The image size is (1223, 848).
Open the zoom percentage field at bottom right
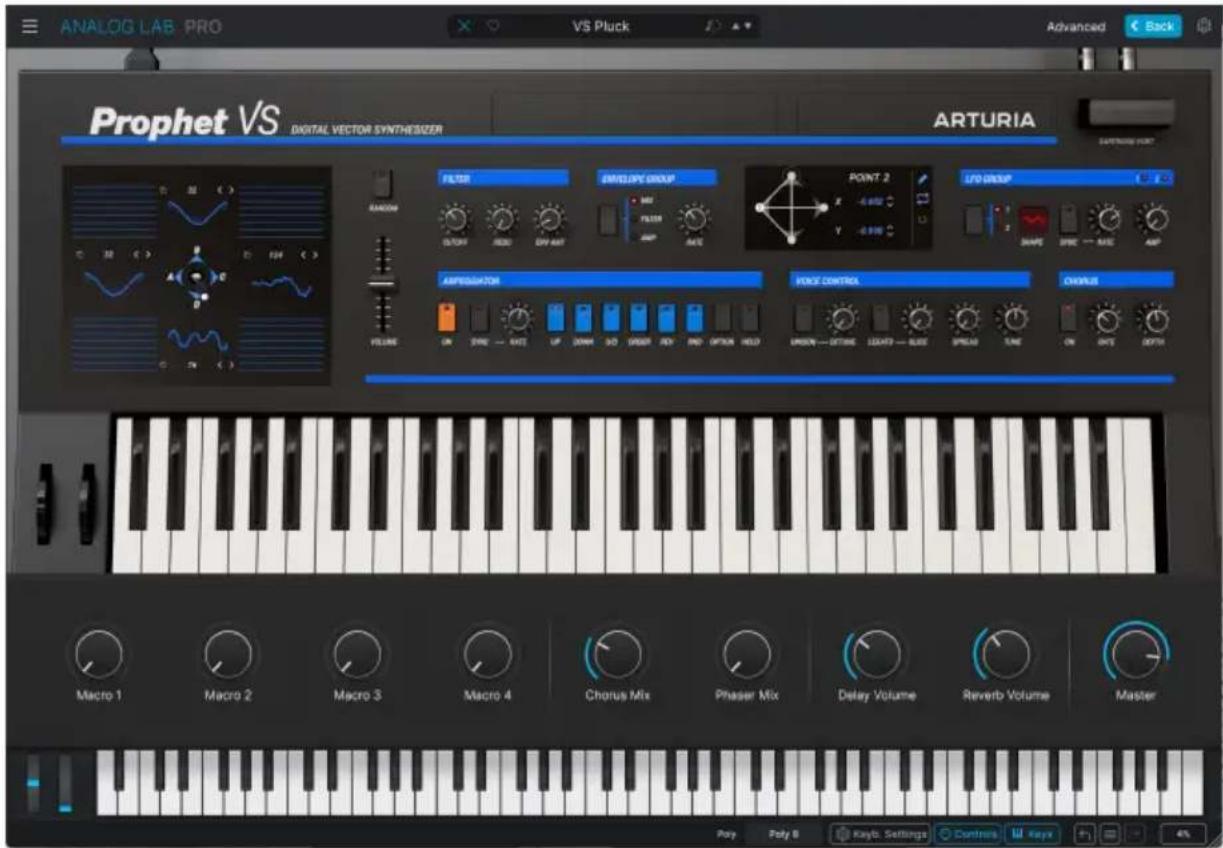point(1184,833)
